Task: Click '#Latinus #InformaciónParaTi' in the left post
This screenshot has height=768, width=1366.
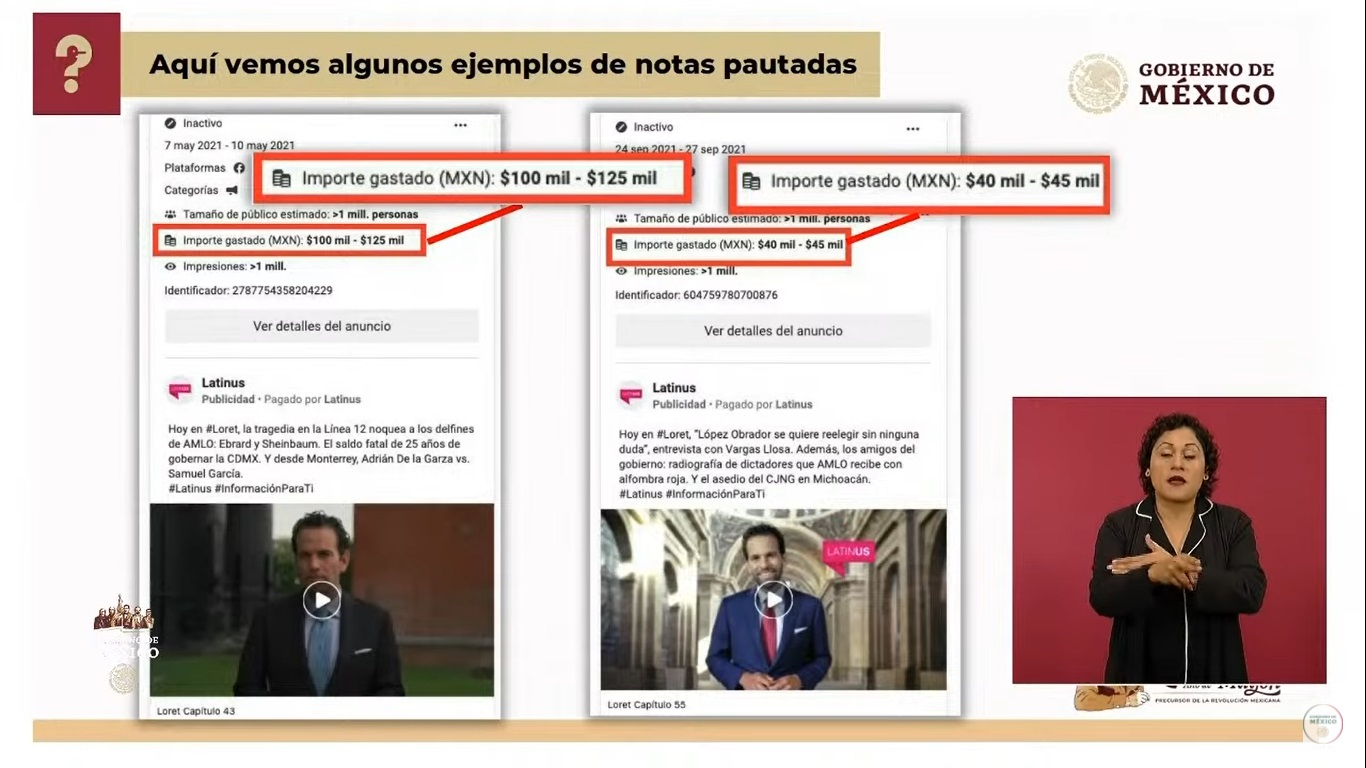Action: [240, 488]
